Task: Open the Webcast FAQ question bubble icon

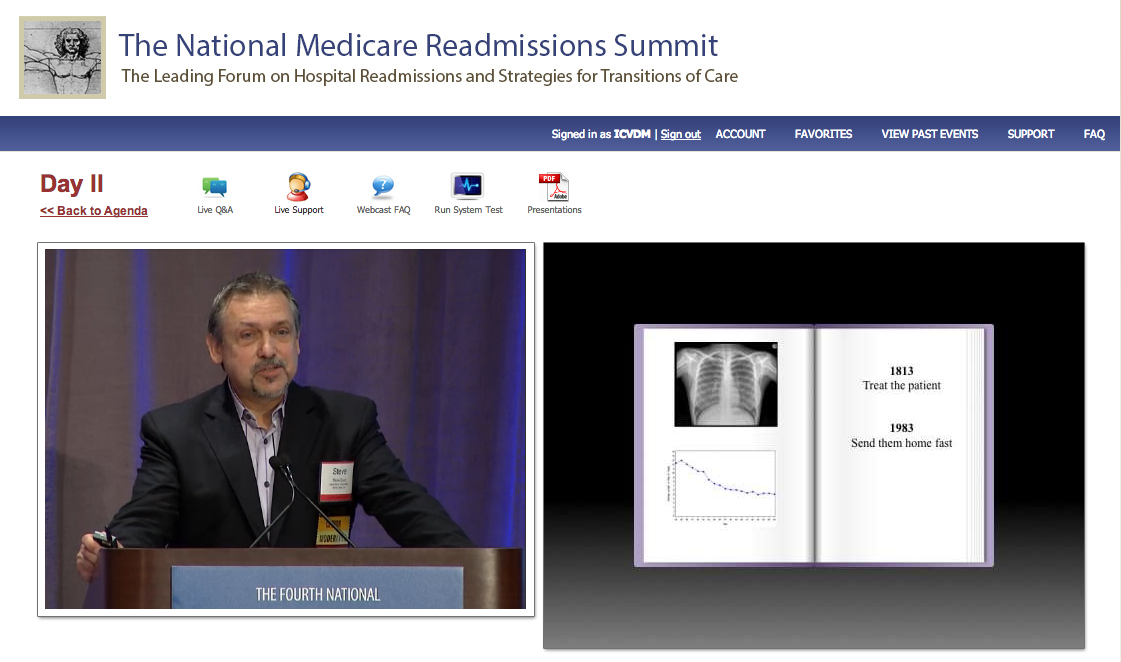Action: click(383, 187)
